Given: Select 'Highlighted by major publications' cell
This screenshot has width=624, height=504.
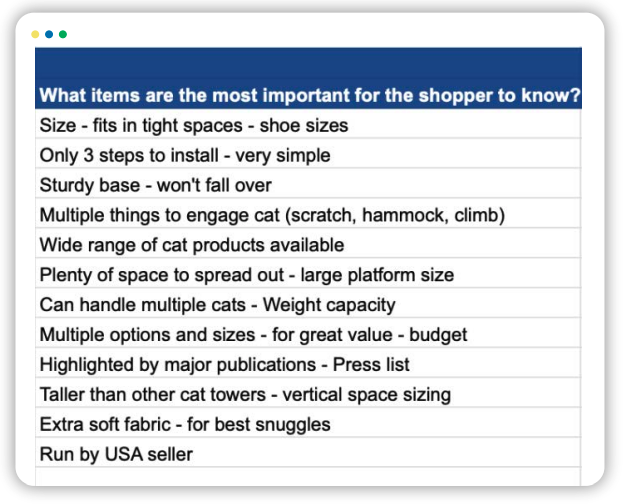Looking at the screenshot, I should [308, 363].
